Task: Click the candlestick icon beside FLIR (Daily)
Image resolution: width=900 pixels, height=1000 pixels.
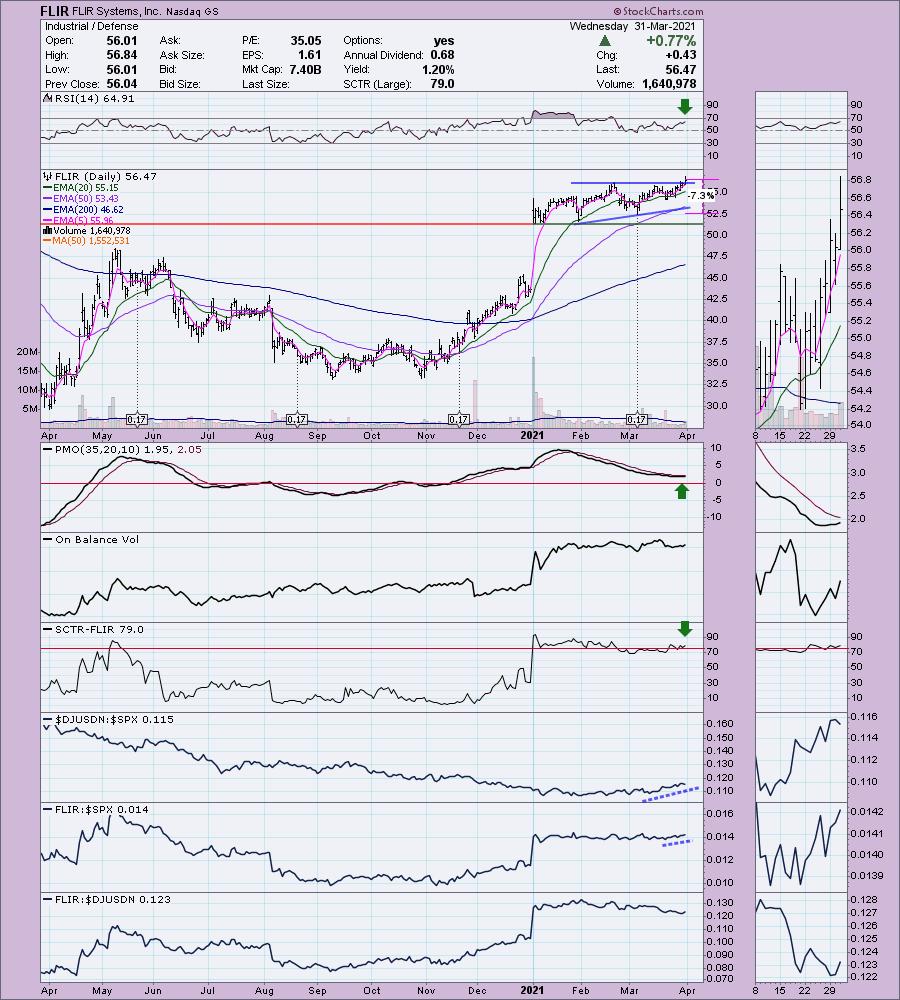Action: 48,176
